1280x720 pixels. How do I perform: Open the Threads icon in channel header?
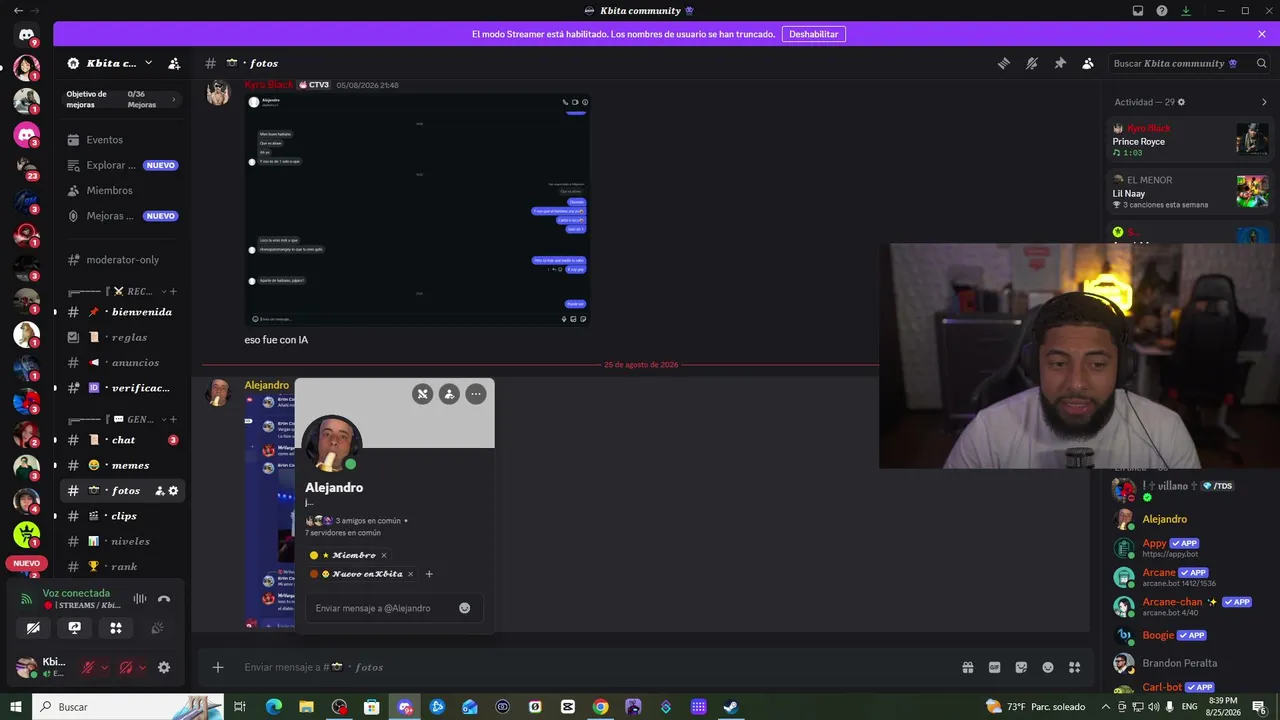(1003, 63)
